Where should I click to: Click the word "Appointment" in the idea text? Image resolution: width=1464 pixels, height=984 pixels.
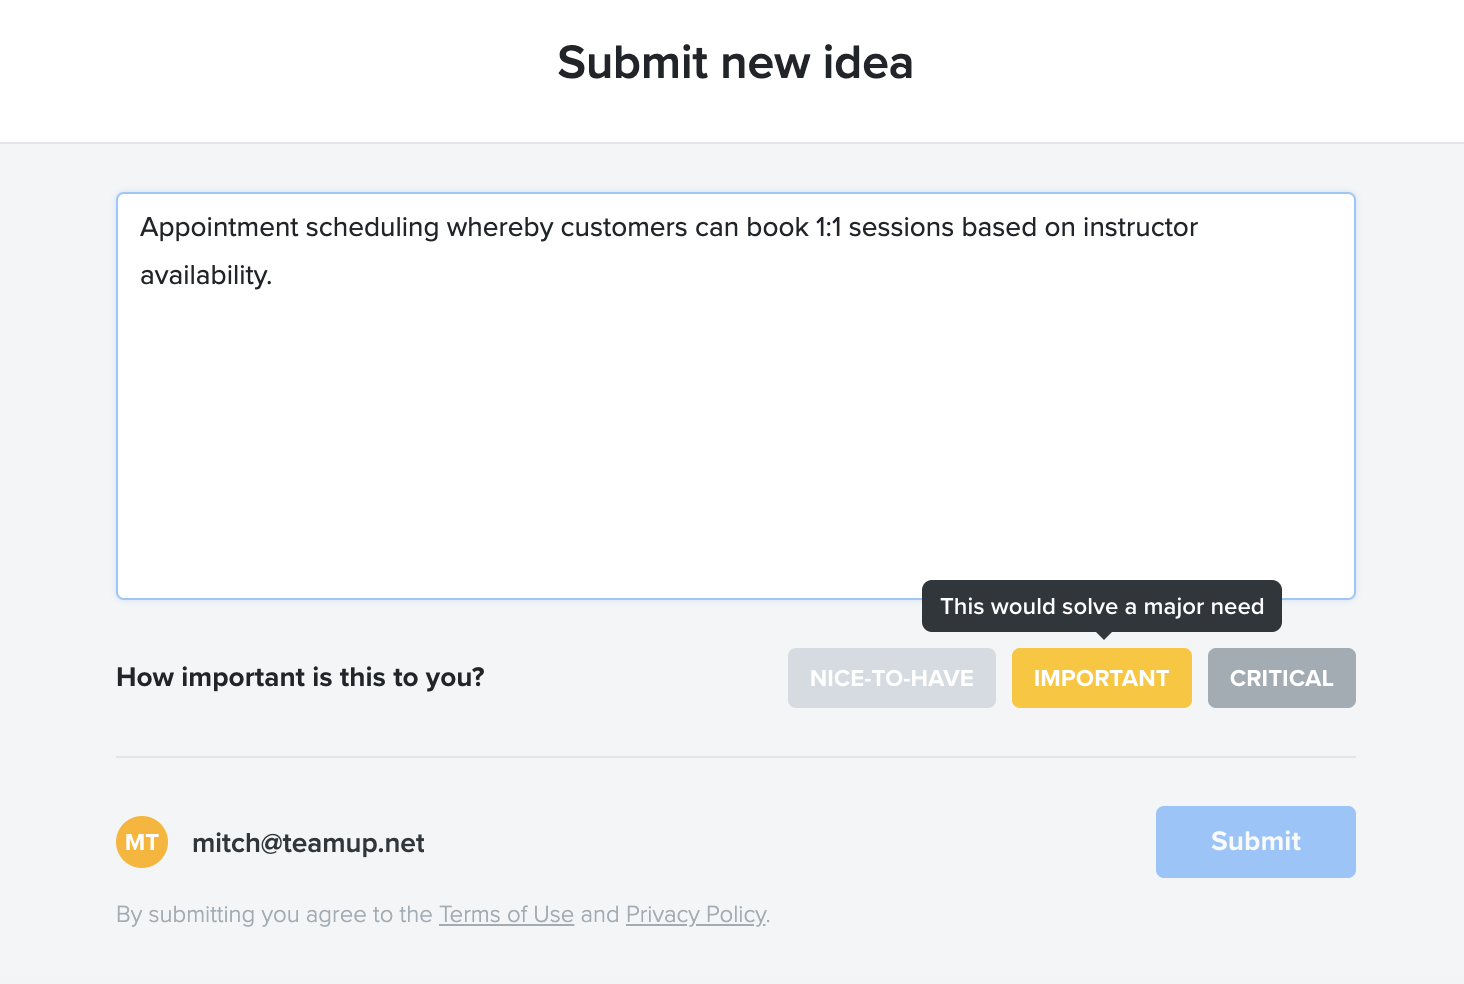[219, 228]
